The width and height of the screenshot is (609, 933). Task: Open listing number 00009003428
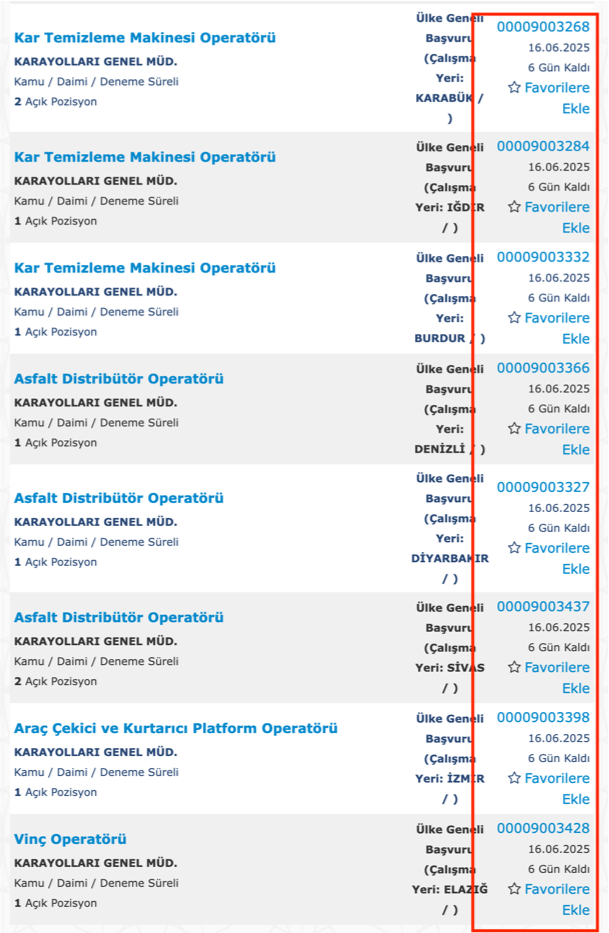point(543,828)
